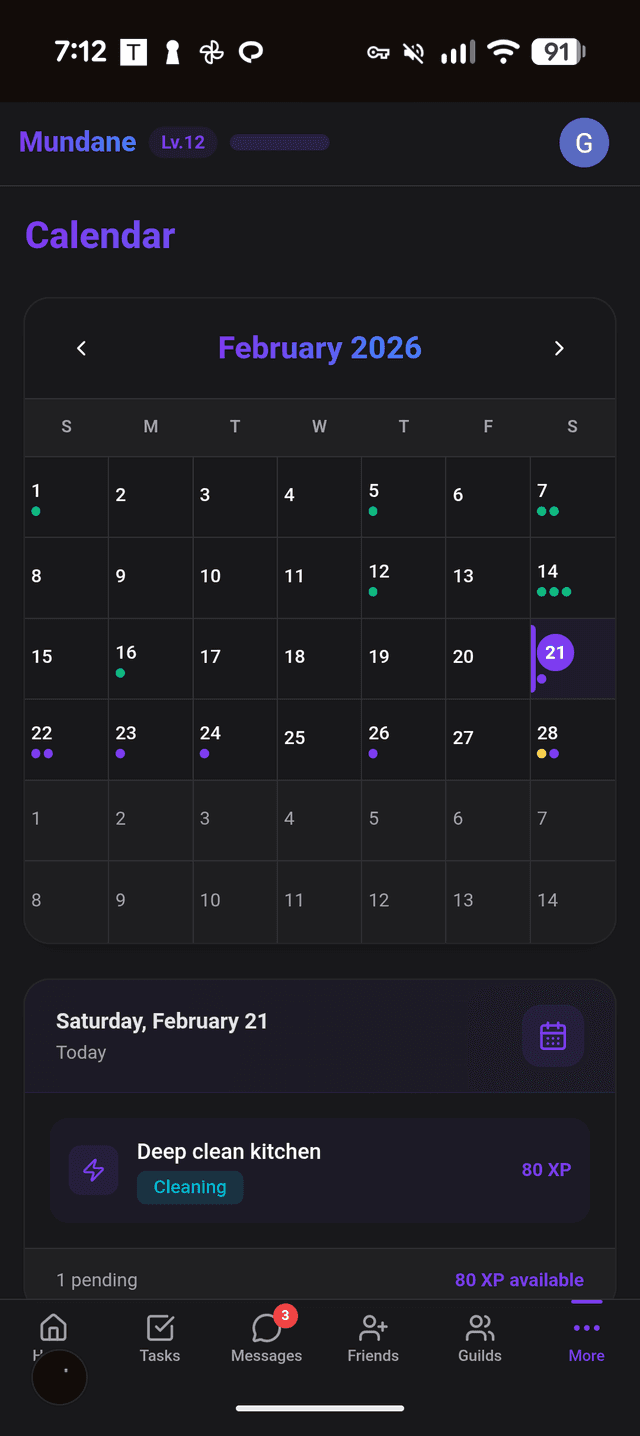
Task: Open the Guilds icon
Action: pyautogui.click(x=479, y=1327)
